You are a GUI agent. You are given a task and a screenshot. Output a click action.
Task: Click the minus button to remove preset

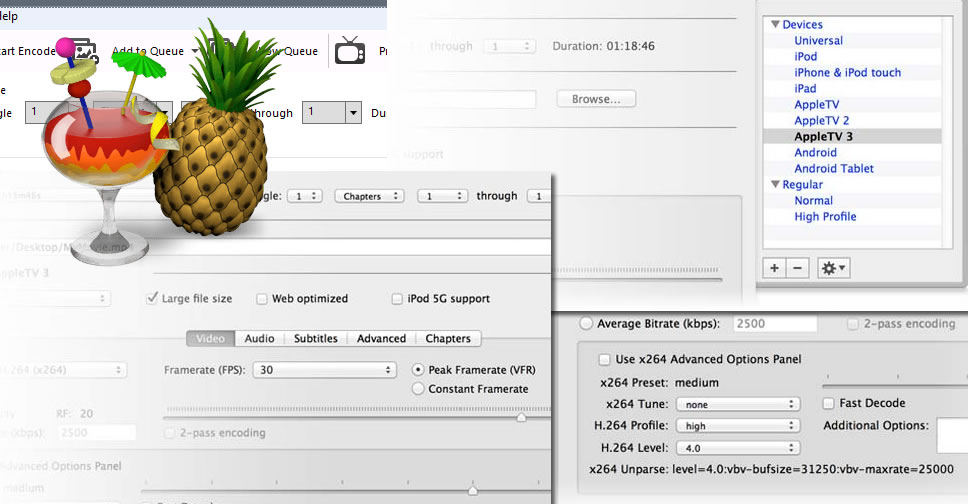797,268
